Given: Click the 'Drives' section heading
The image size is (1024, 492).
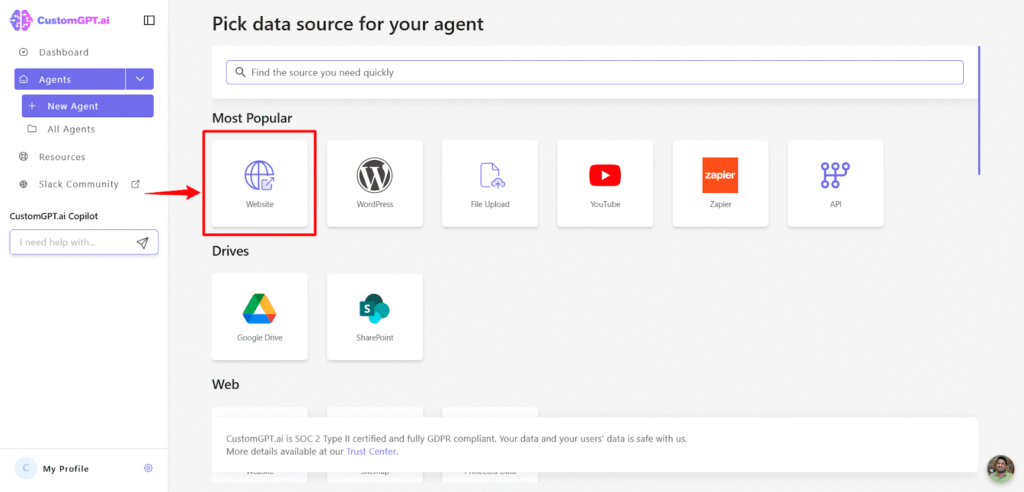Looking at the screenshot, I should [x=231, y=251].
